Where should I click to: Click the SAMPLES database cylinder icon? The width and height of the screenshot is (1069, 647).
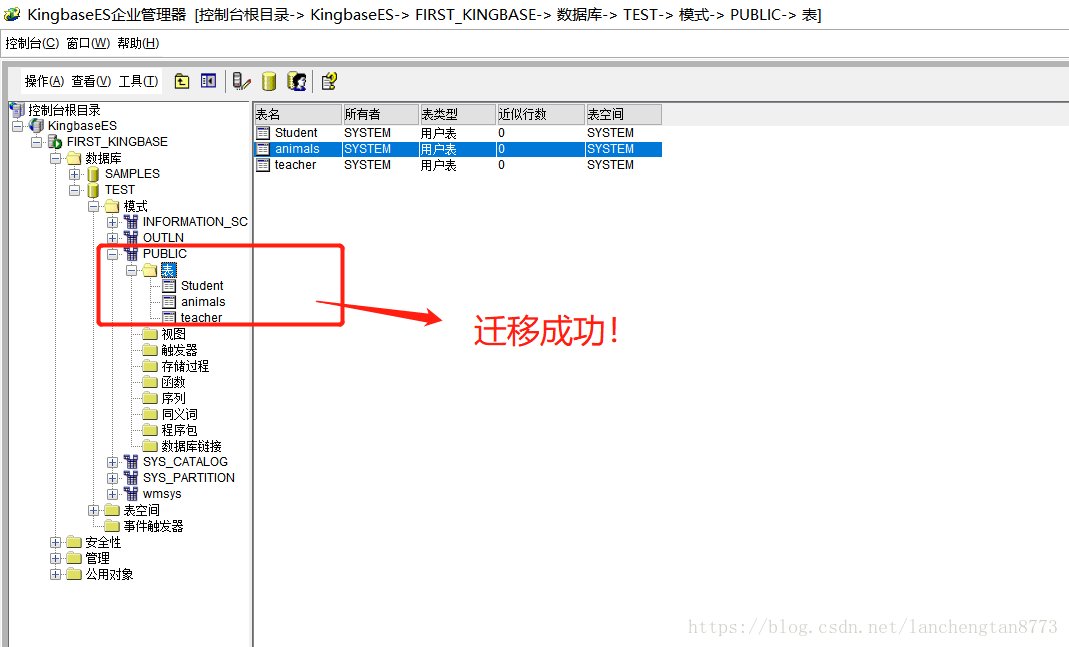point(93,174)
